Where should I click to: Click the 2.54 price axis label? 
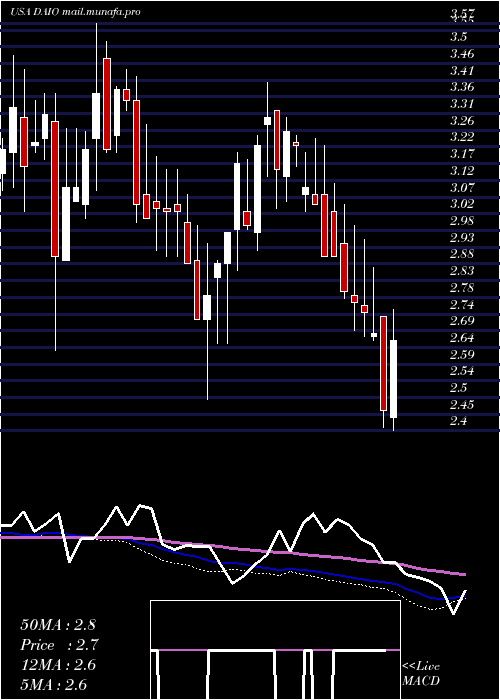(x=462, y=371)
